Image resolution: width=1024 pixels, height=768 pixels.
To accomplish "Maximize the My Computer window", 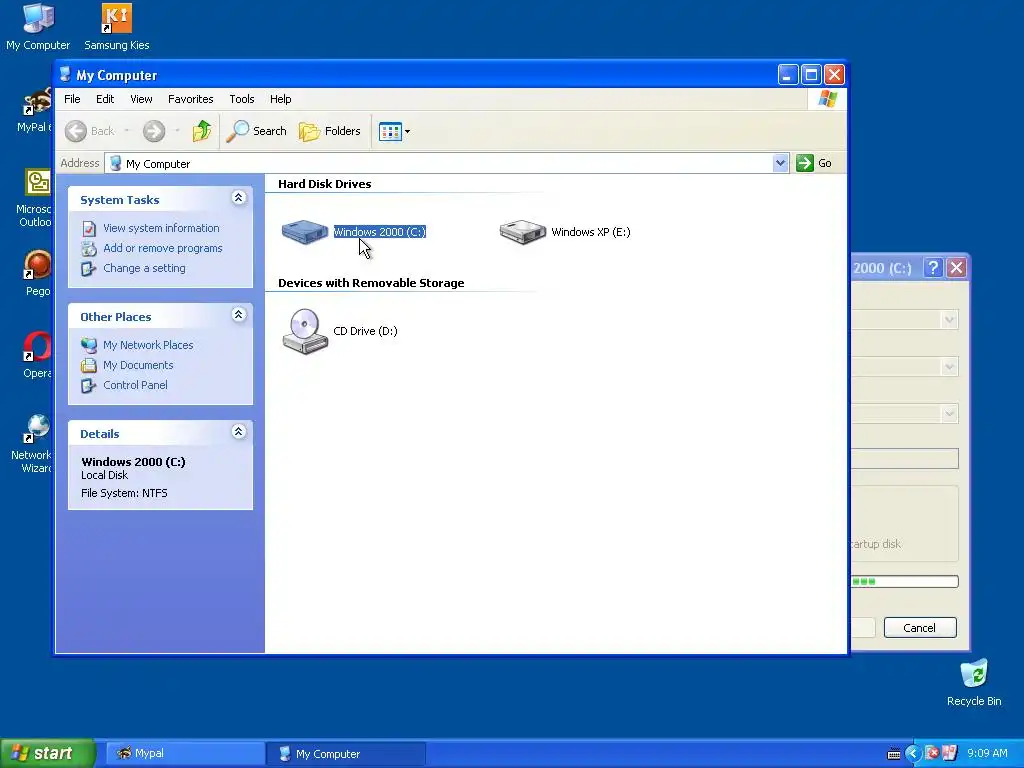I will [811, 75].
